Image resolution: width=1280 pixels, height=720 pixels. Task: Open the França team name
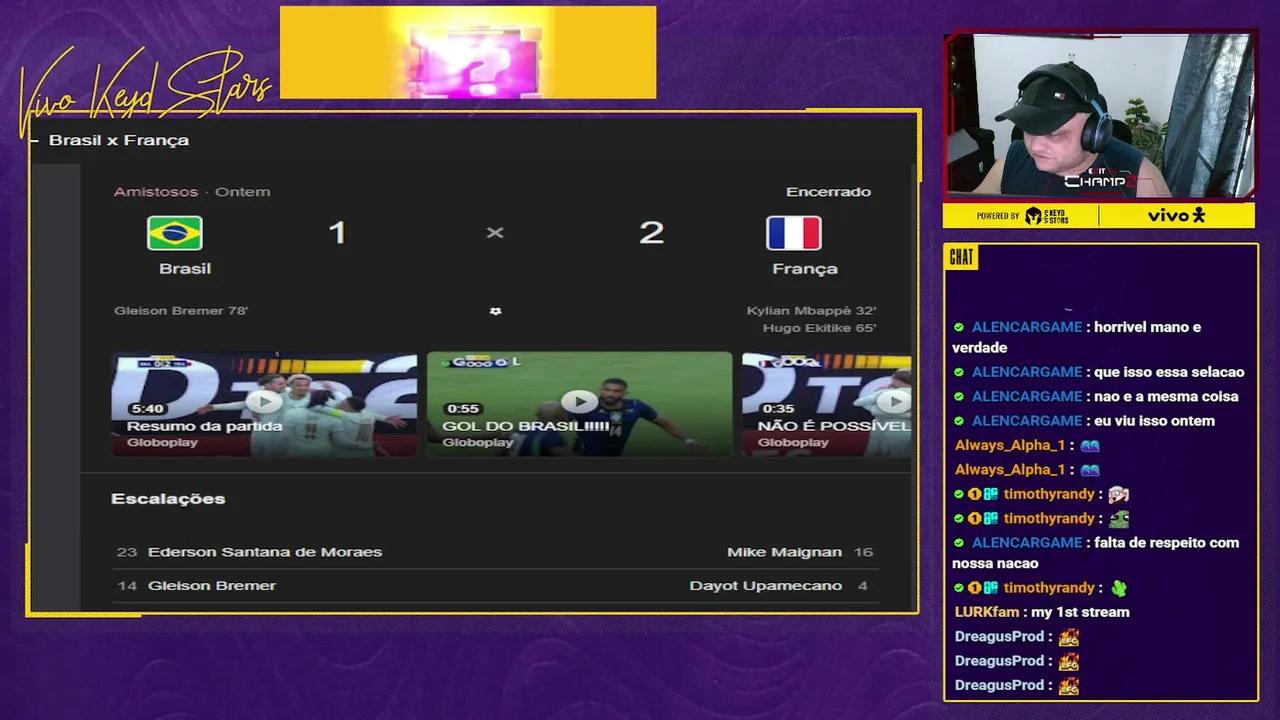(805, 268)
